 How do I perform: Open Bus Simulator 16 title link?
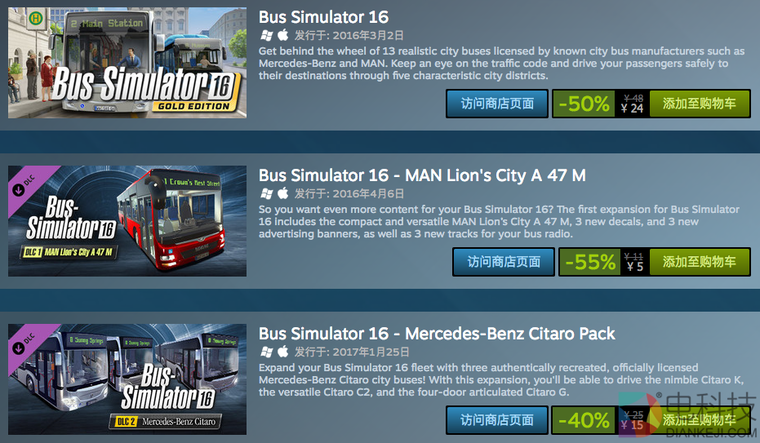click(324, 17)
